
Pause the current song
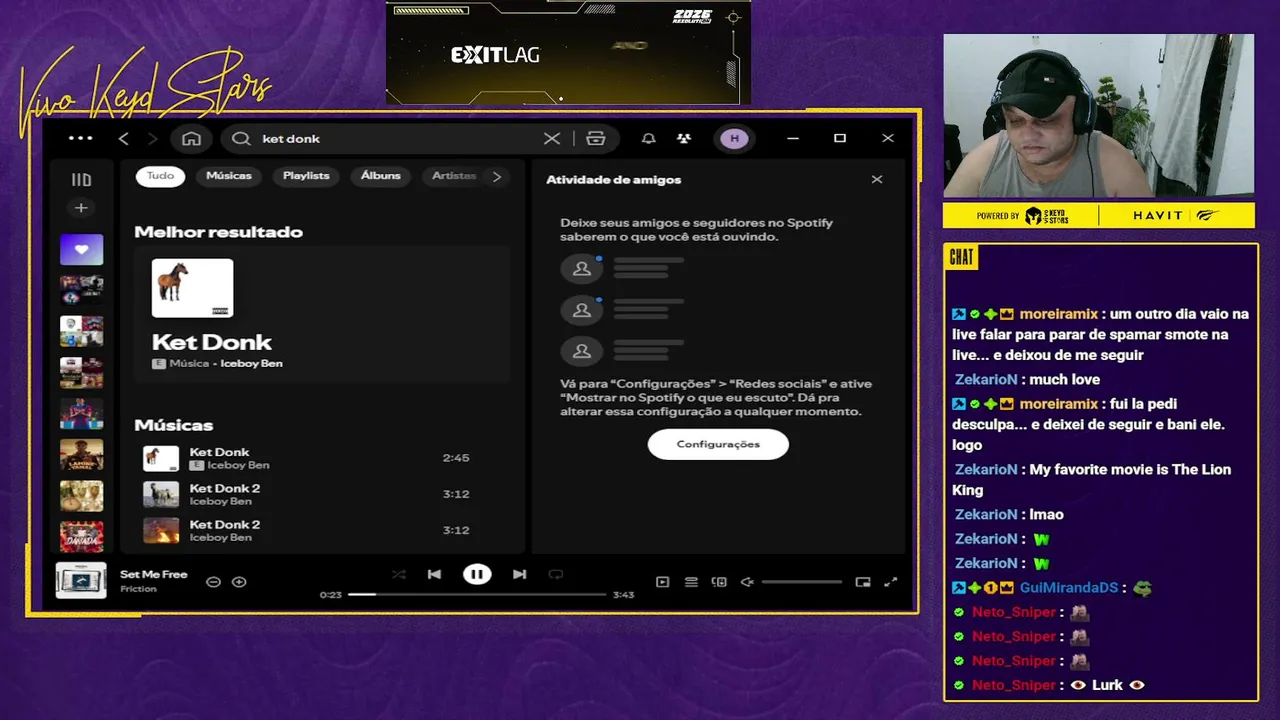477,574
